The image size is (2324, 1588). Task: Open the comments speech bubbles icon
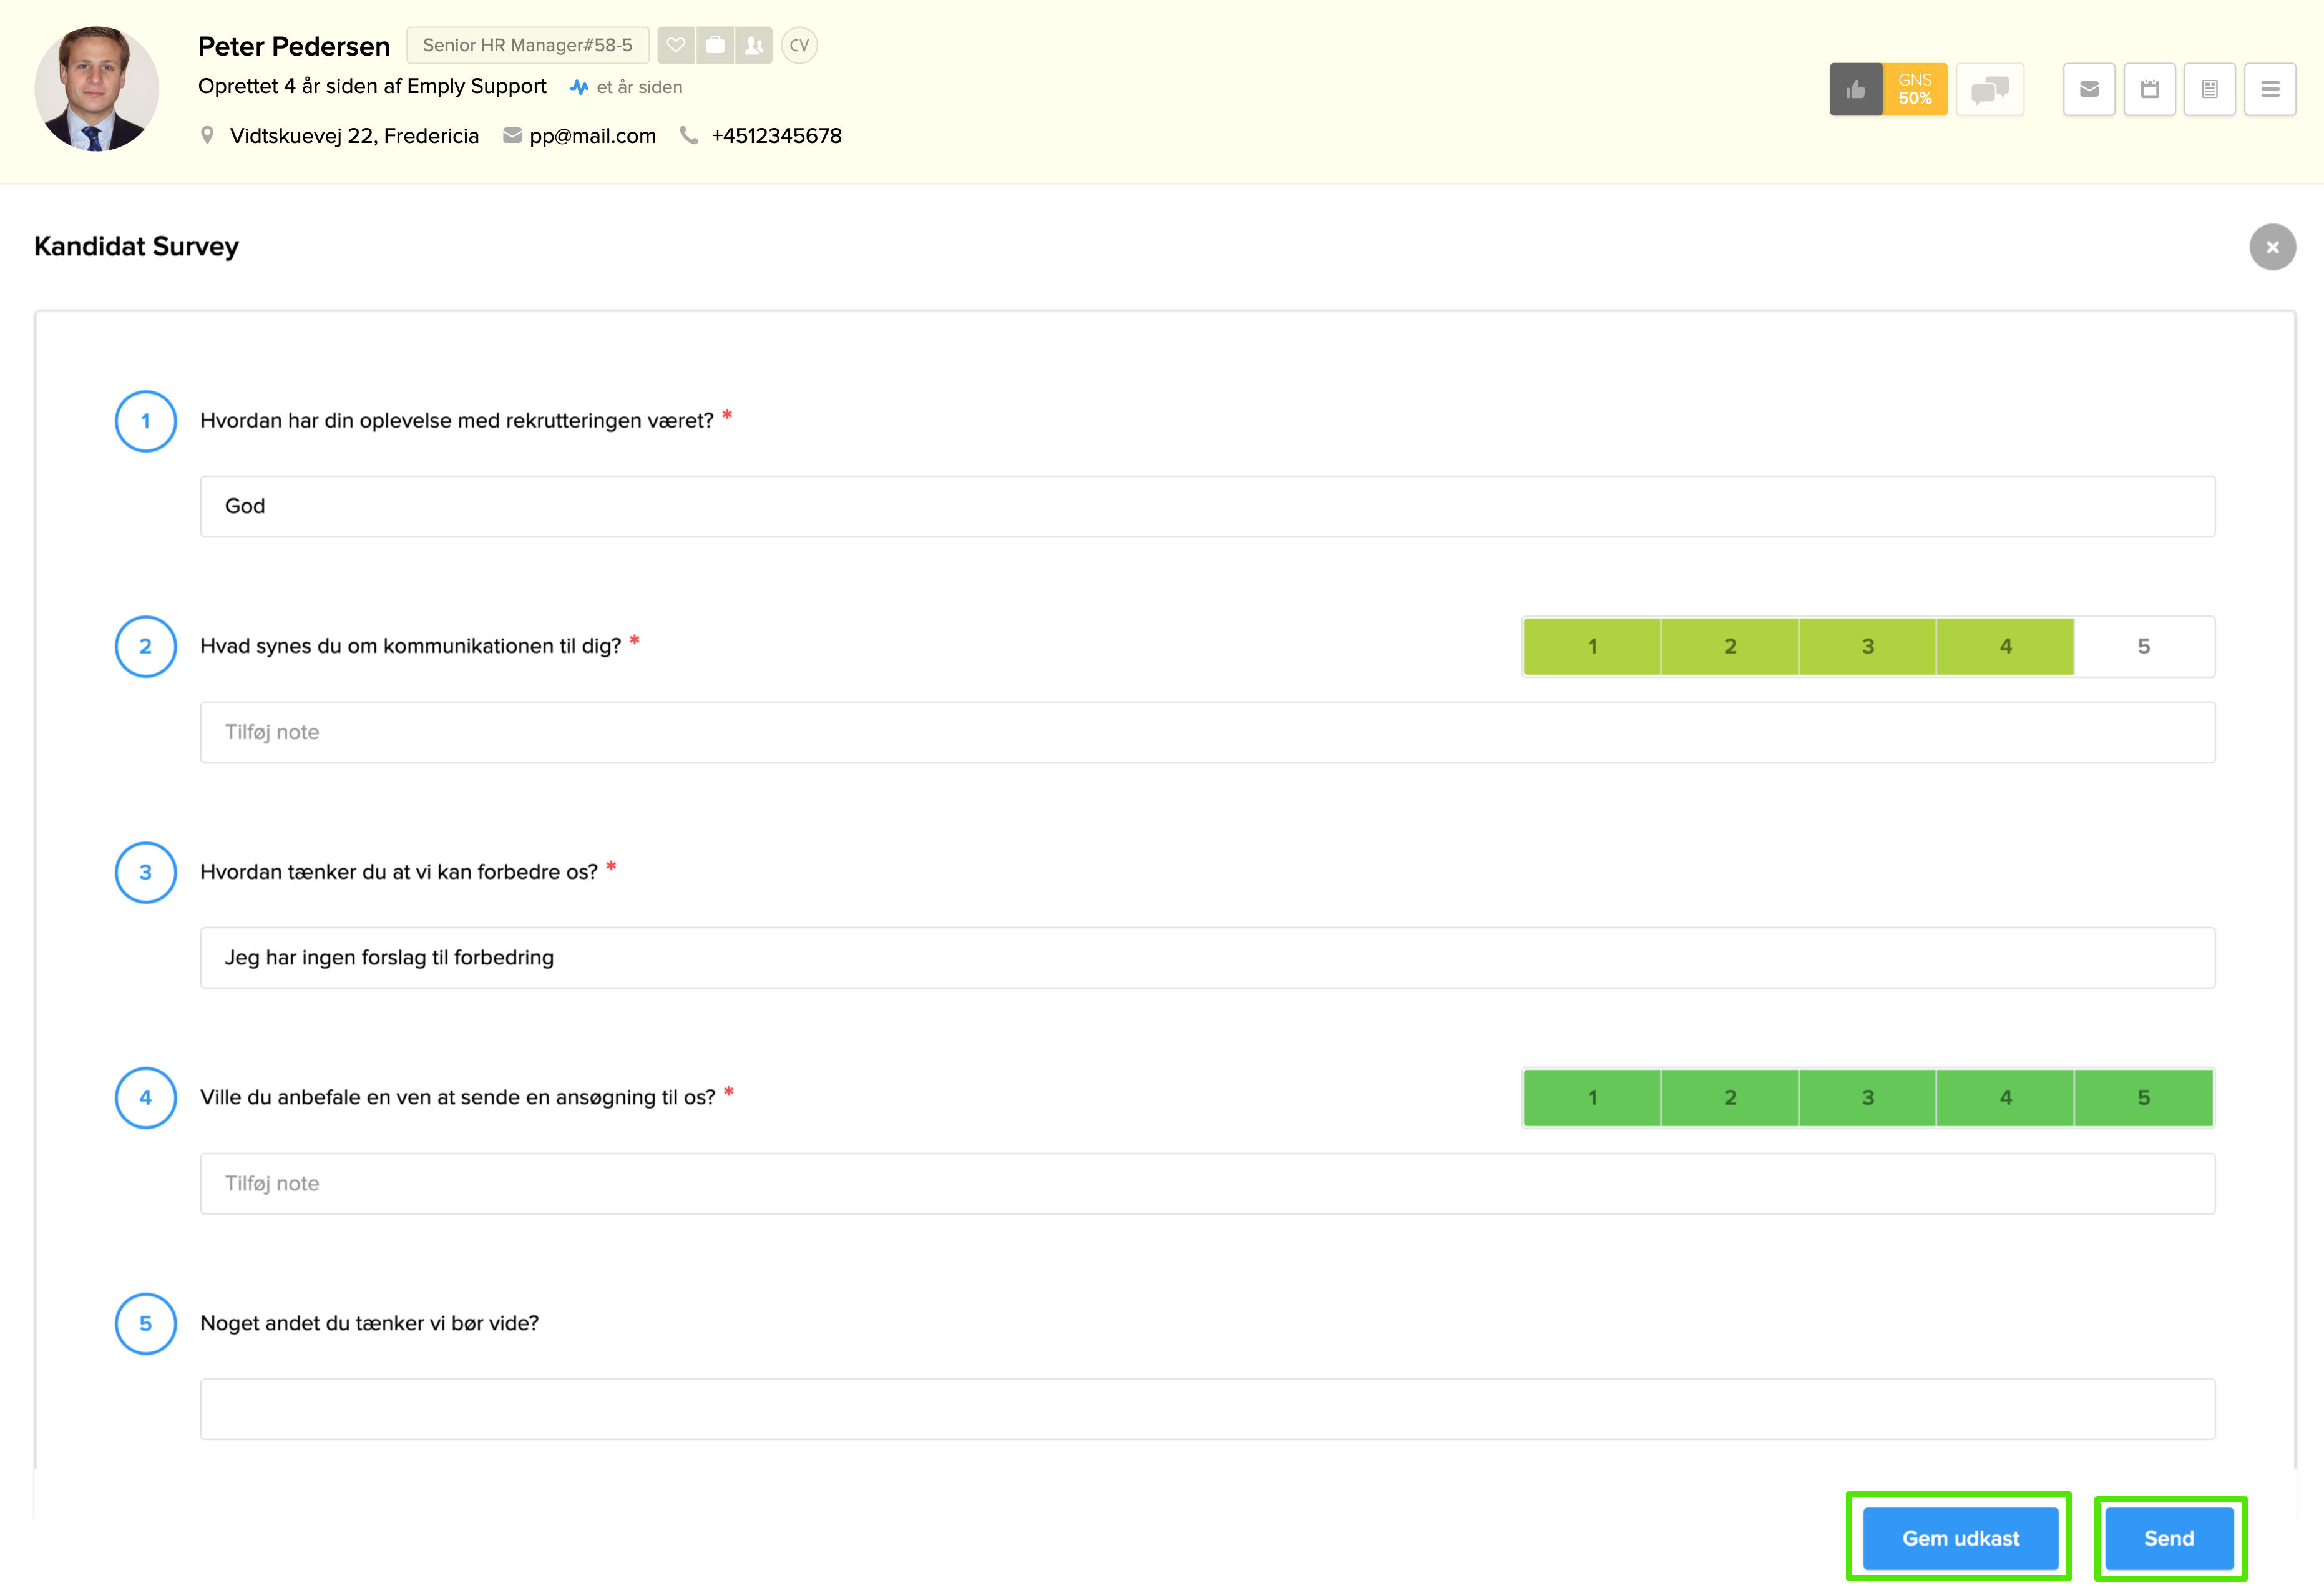pyautogui.click(x=1989, y=89)
